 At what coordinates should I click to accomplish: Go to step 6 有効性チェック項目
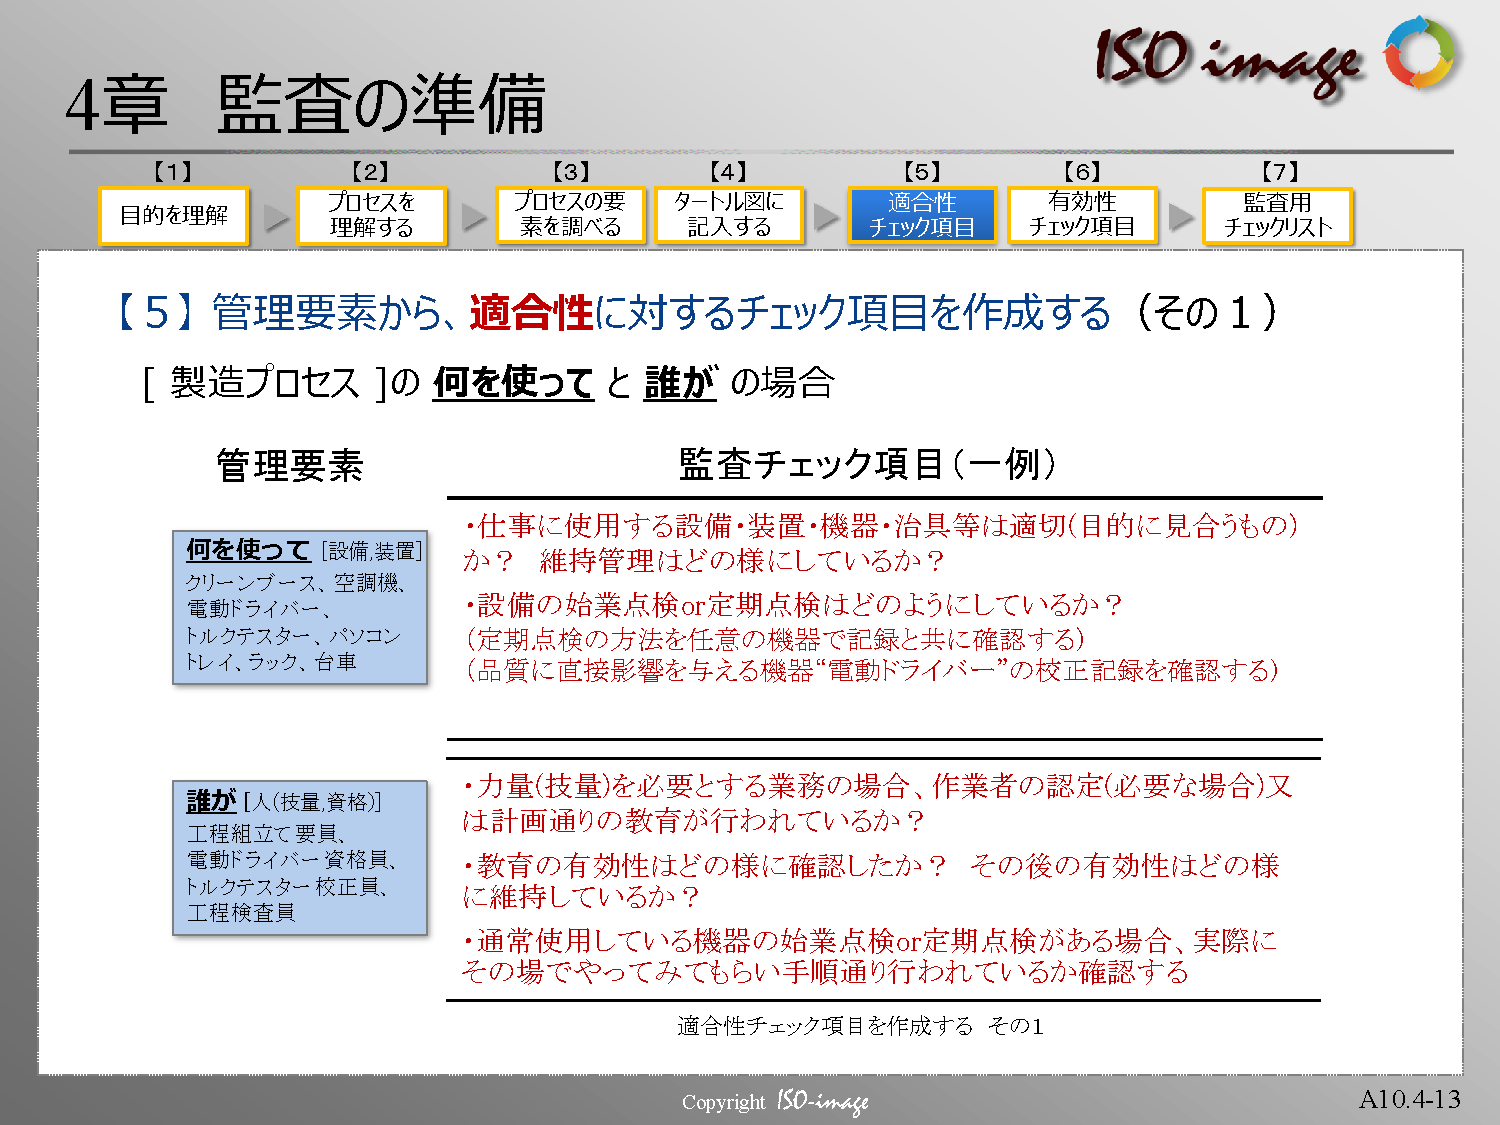pyautogui.click(x=1082, y=216)
